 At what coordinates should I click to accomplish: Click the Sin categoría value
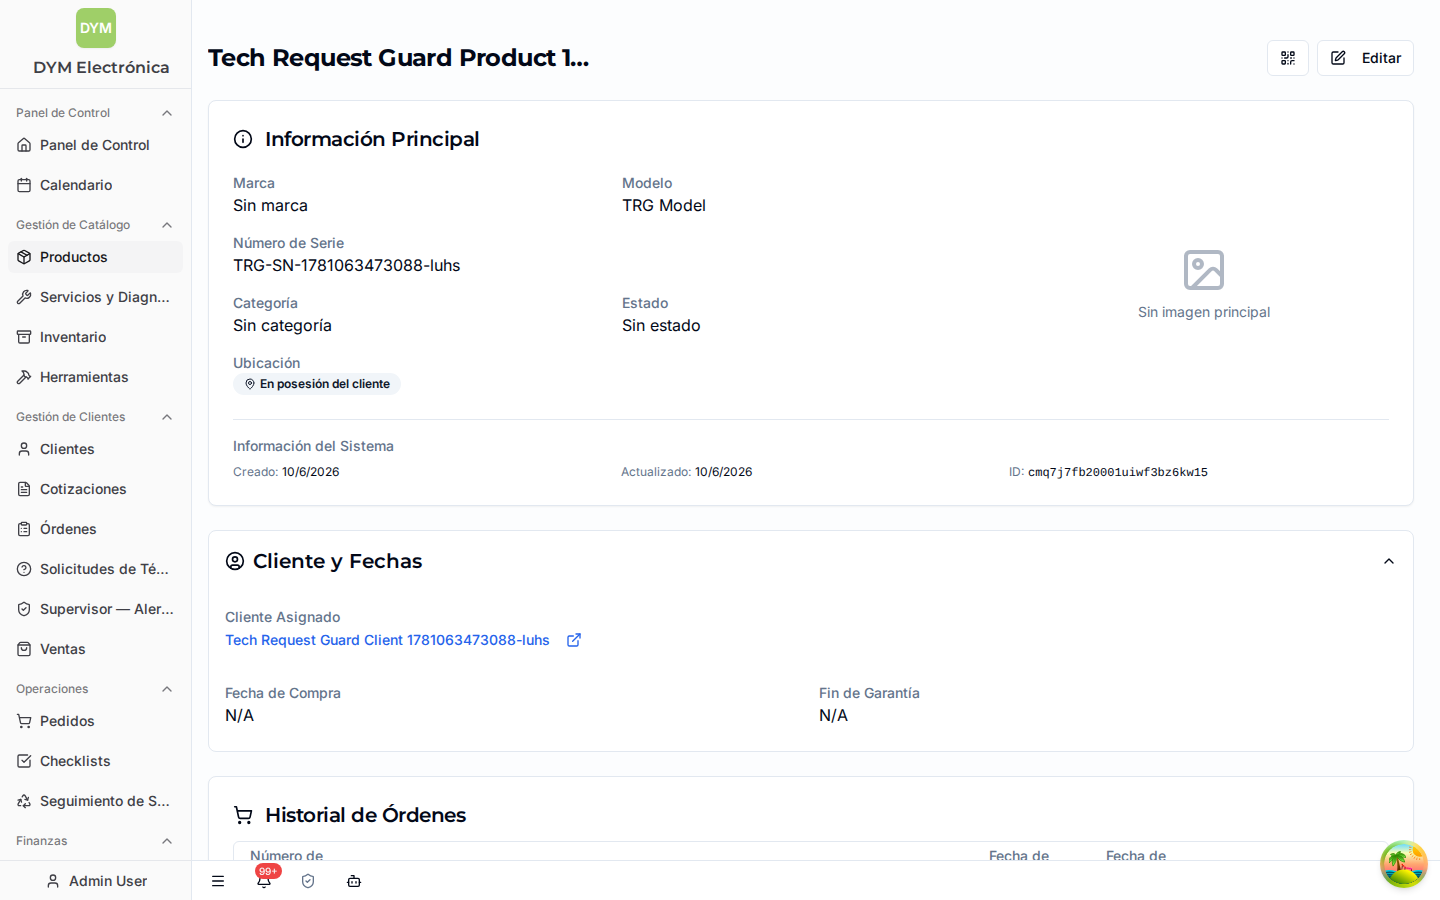[282, 325]
